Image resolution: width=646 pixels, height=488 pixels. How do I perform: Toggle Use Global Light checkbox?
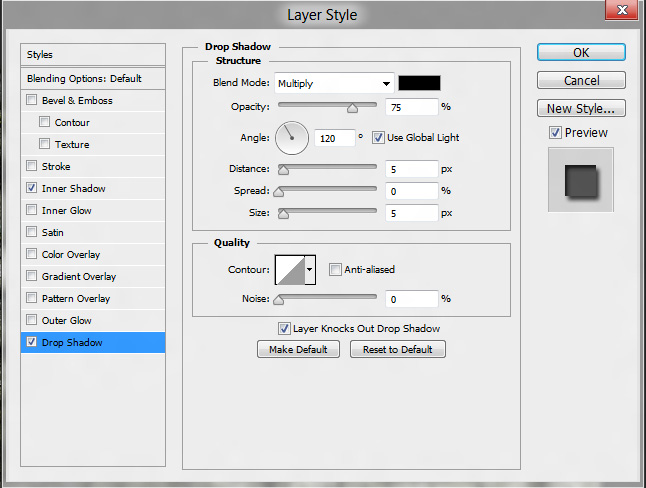pos(378,137)
